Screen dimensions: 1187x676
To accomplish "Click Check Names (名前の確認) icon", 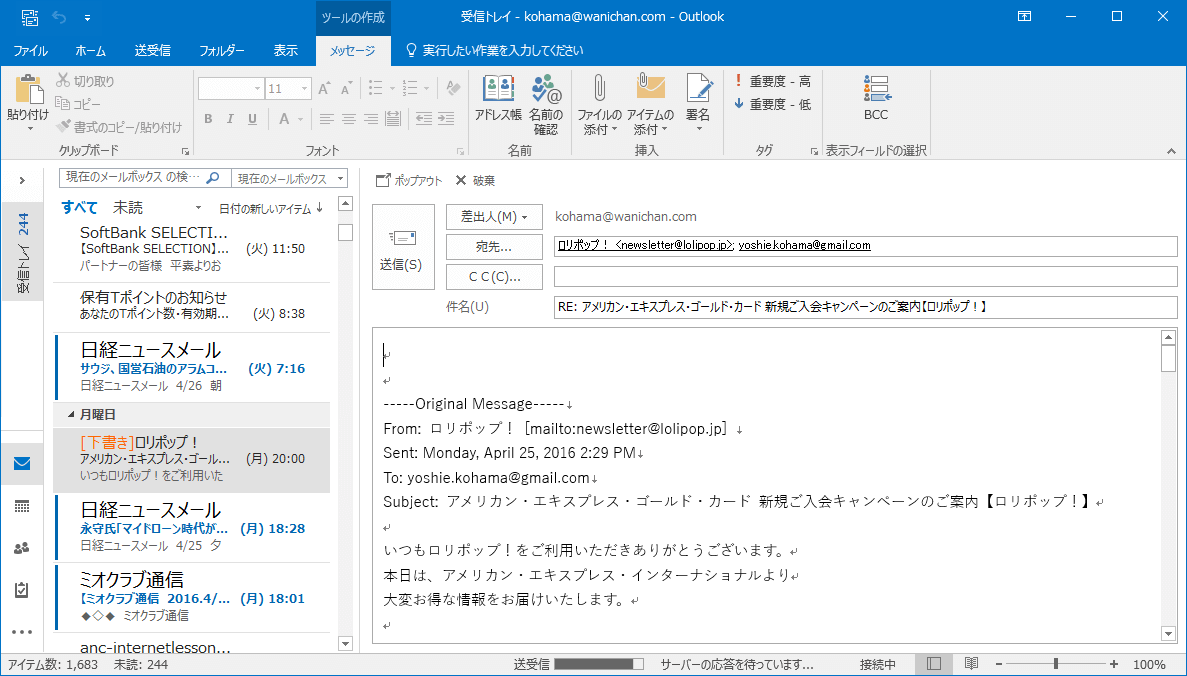I will point(546,89).
